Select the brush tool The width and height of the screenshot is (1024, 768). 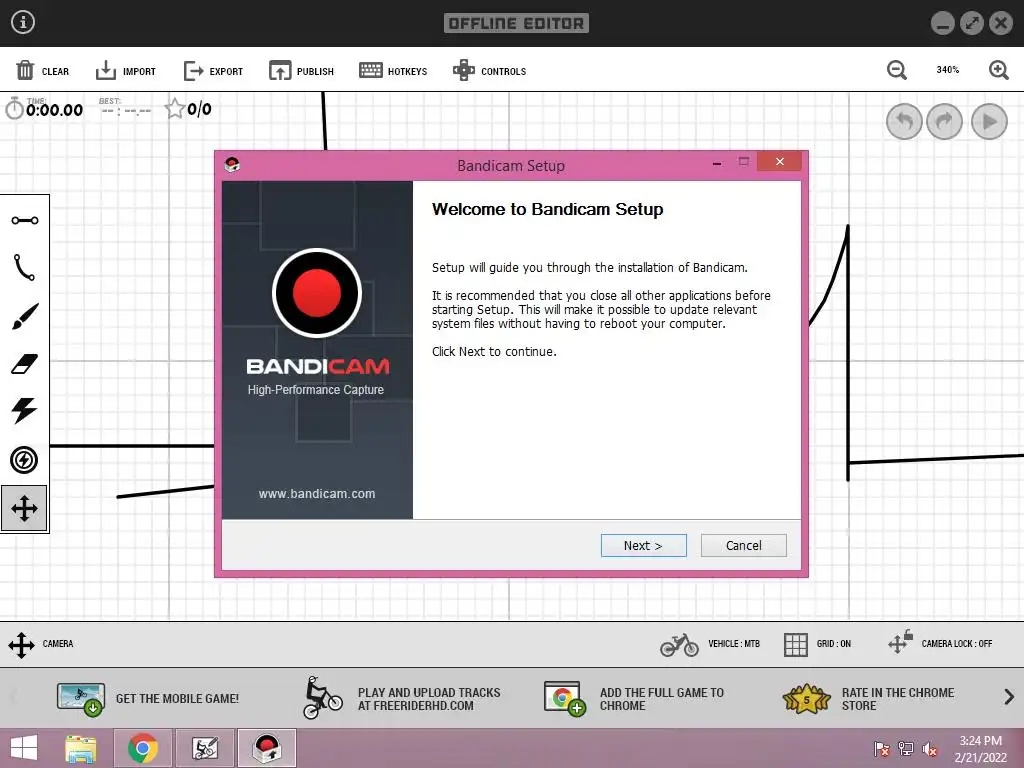click(25, 316)
